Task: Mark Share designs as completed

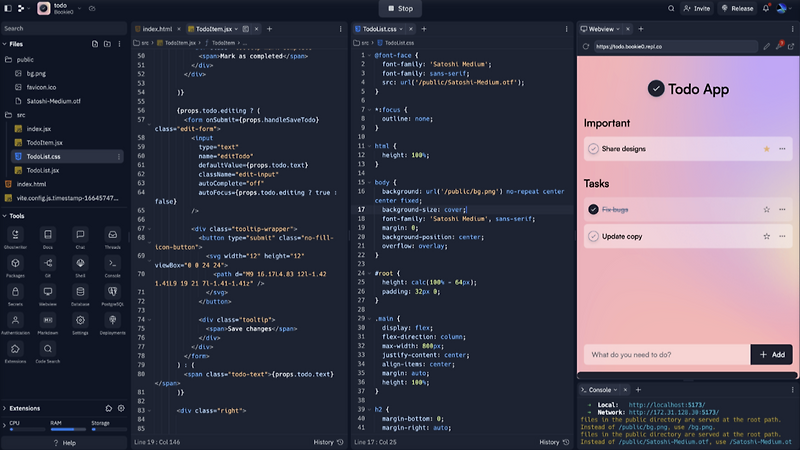Action: 593,148
